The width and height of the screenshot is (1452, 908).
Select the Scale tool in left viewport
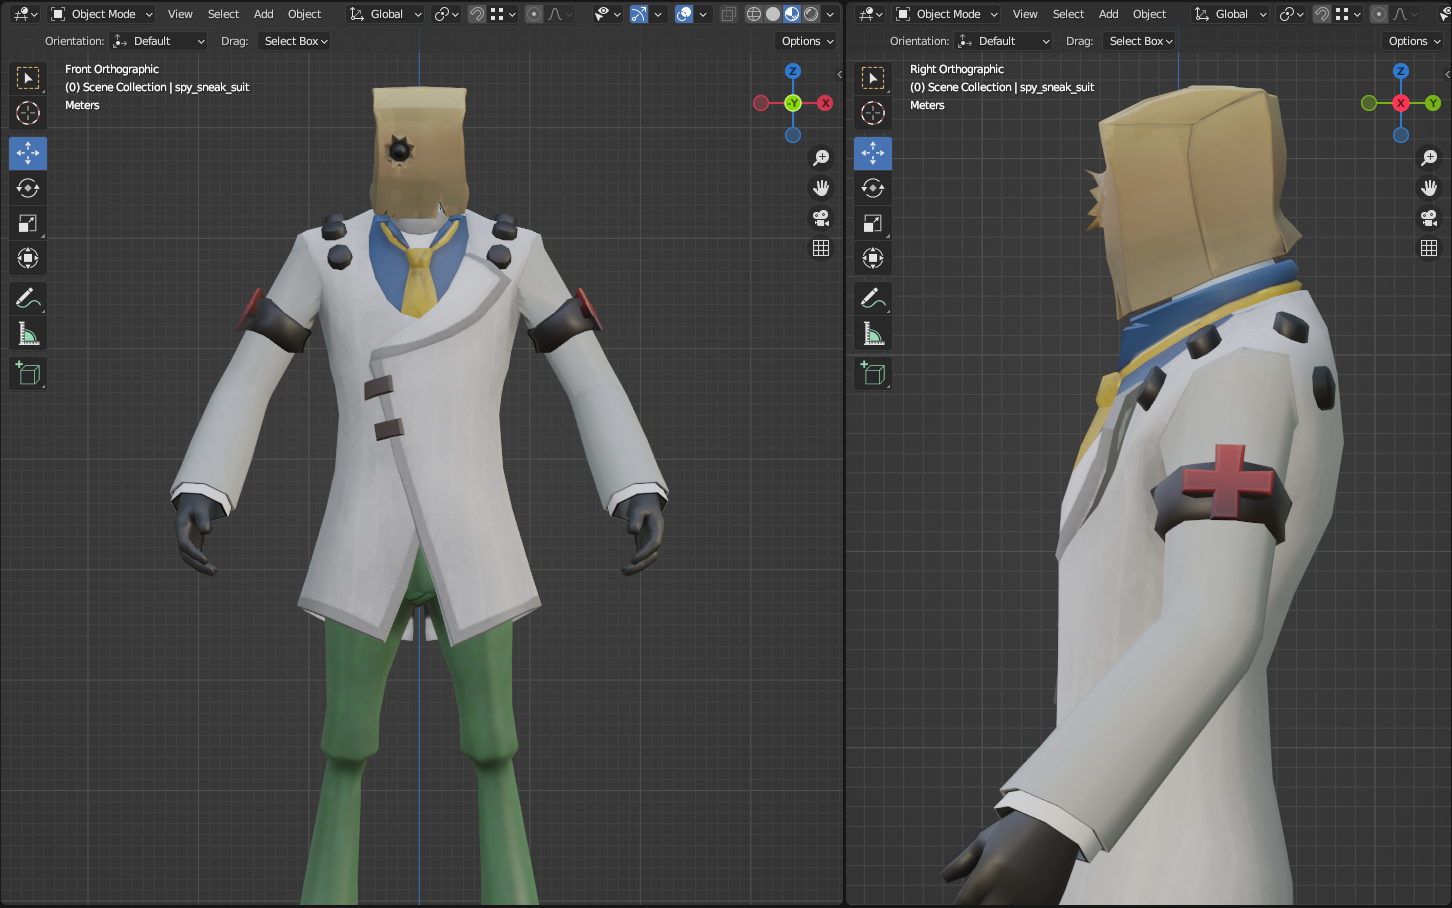point(28,223)
